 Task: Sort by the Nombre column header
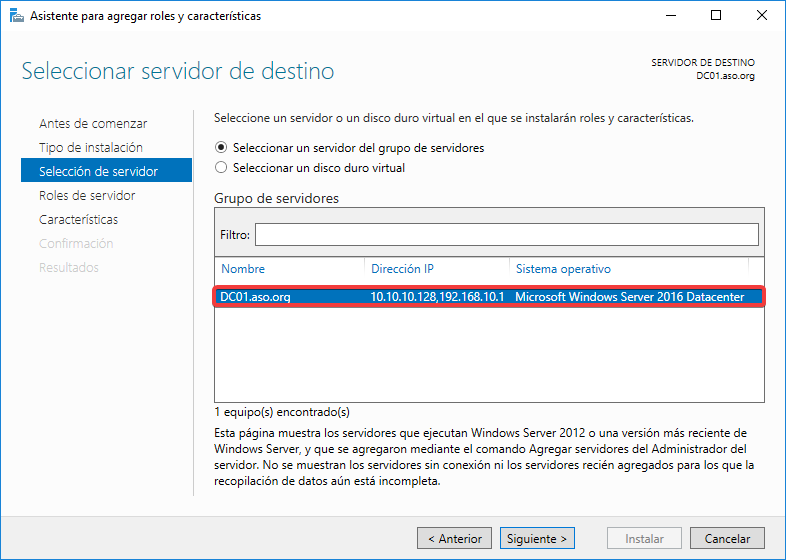[243, 269]
